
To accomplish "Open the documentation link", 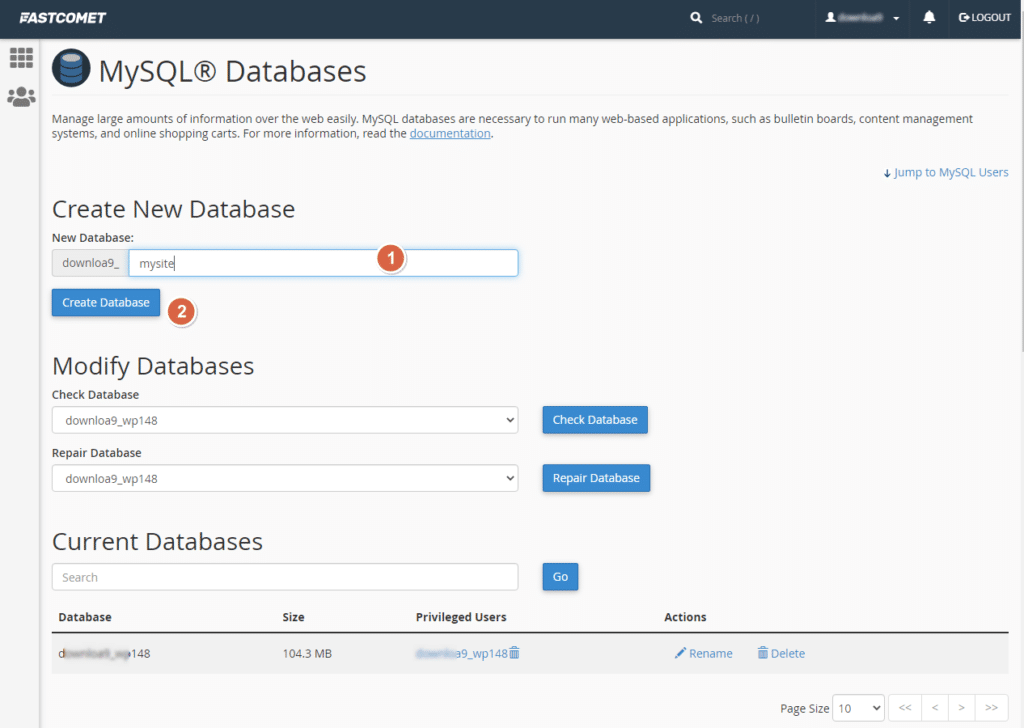I will point(450,133).
